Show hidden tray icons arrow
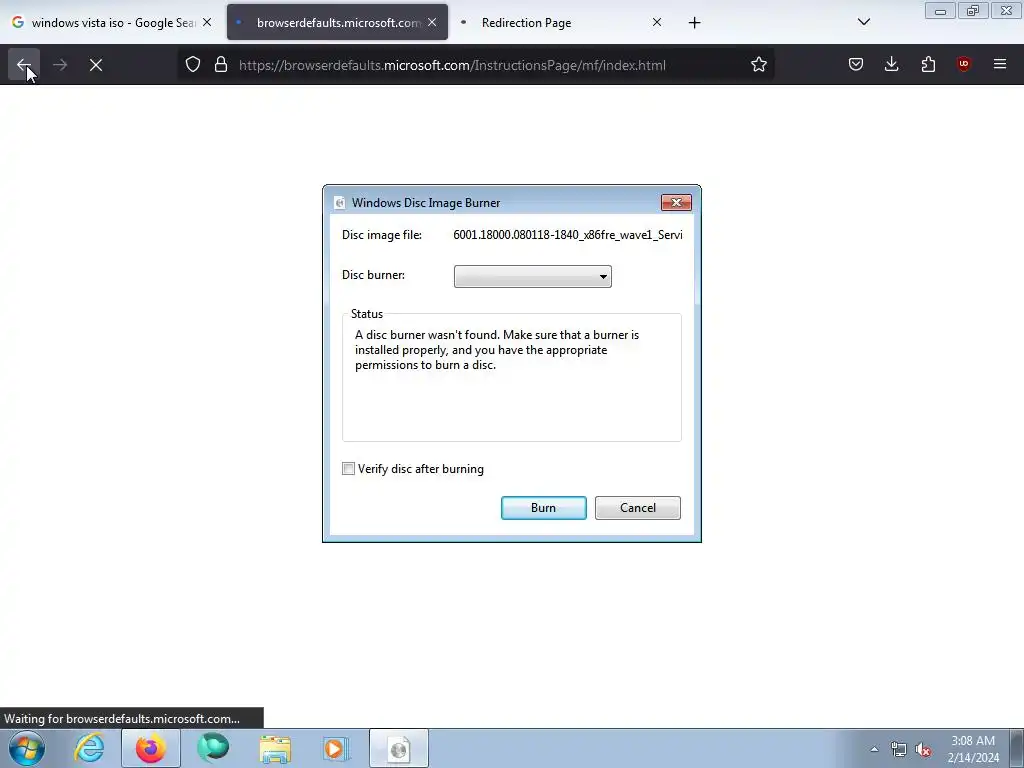Screen dimensions: 1024x768 click(874, 749)
